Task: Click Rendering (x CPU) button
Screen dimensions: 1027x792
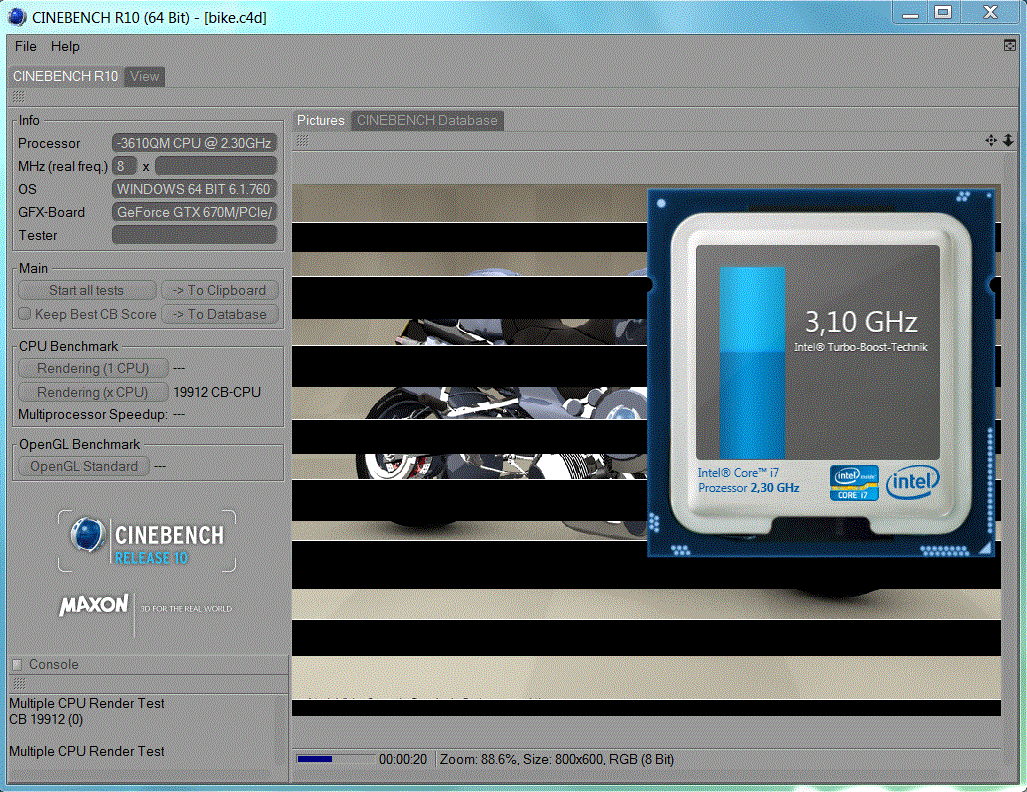Action: (92, 392)
